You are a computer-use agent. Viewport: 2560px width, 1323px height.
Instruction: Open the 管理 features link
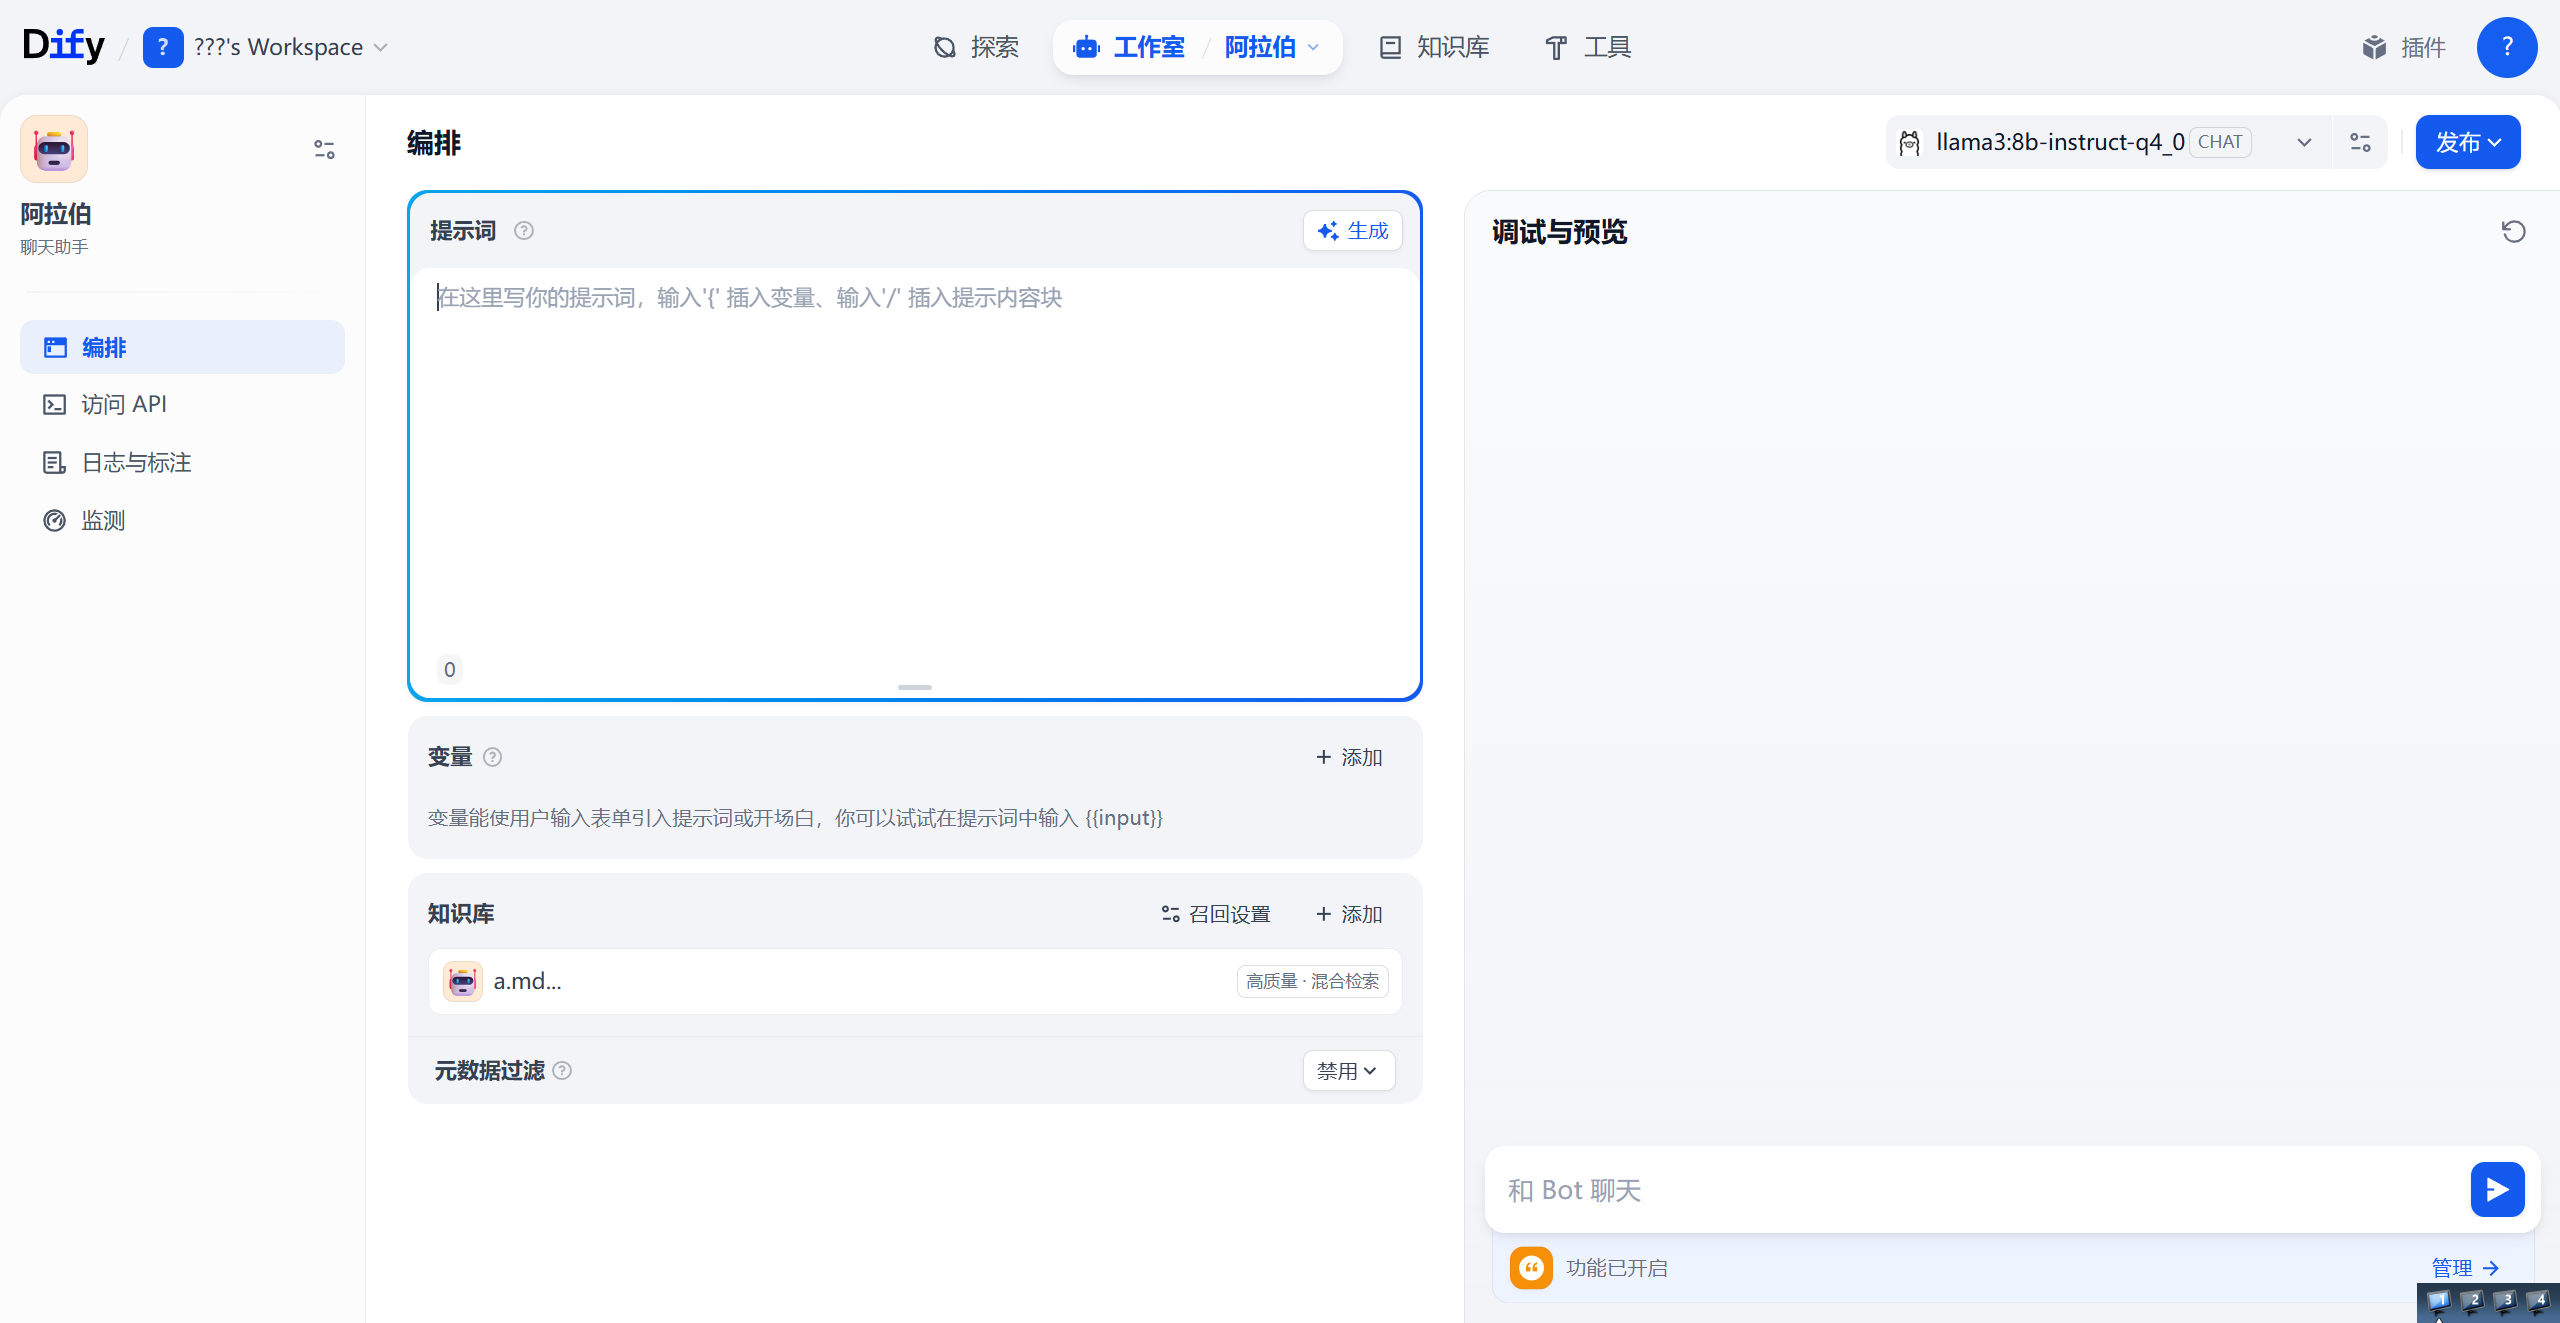pos(2465,1268)
